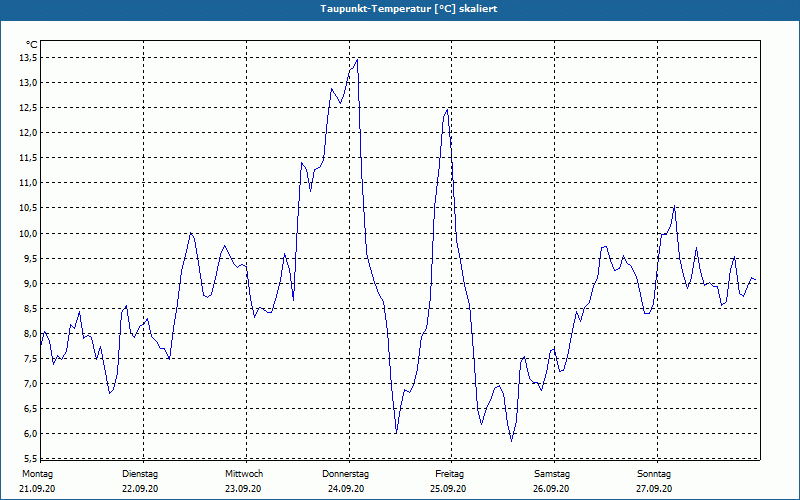Select the 25.09.20 date label
The height and width of the screenshot is (500, 800).
click(x=448, y=489)
